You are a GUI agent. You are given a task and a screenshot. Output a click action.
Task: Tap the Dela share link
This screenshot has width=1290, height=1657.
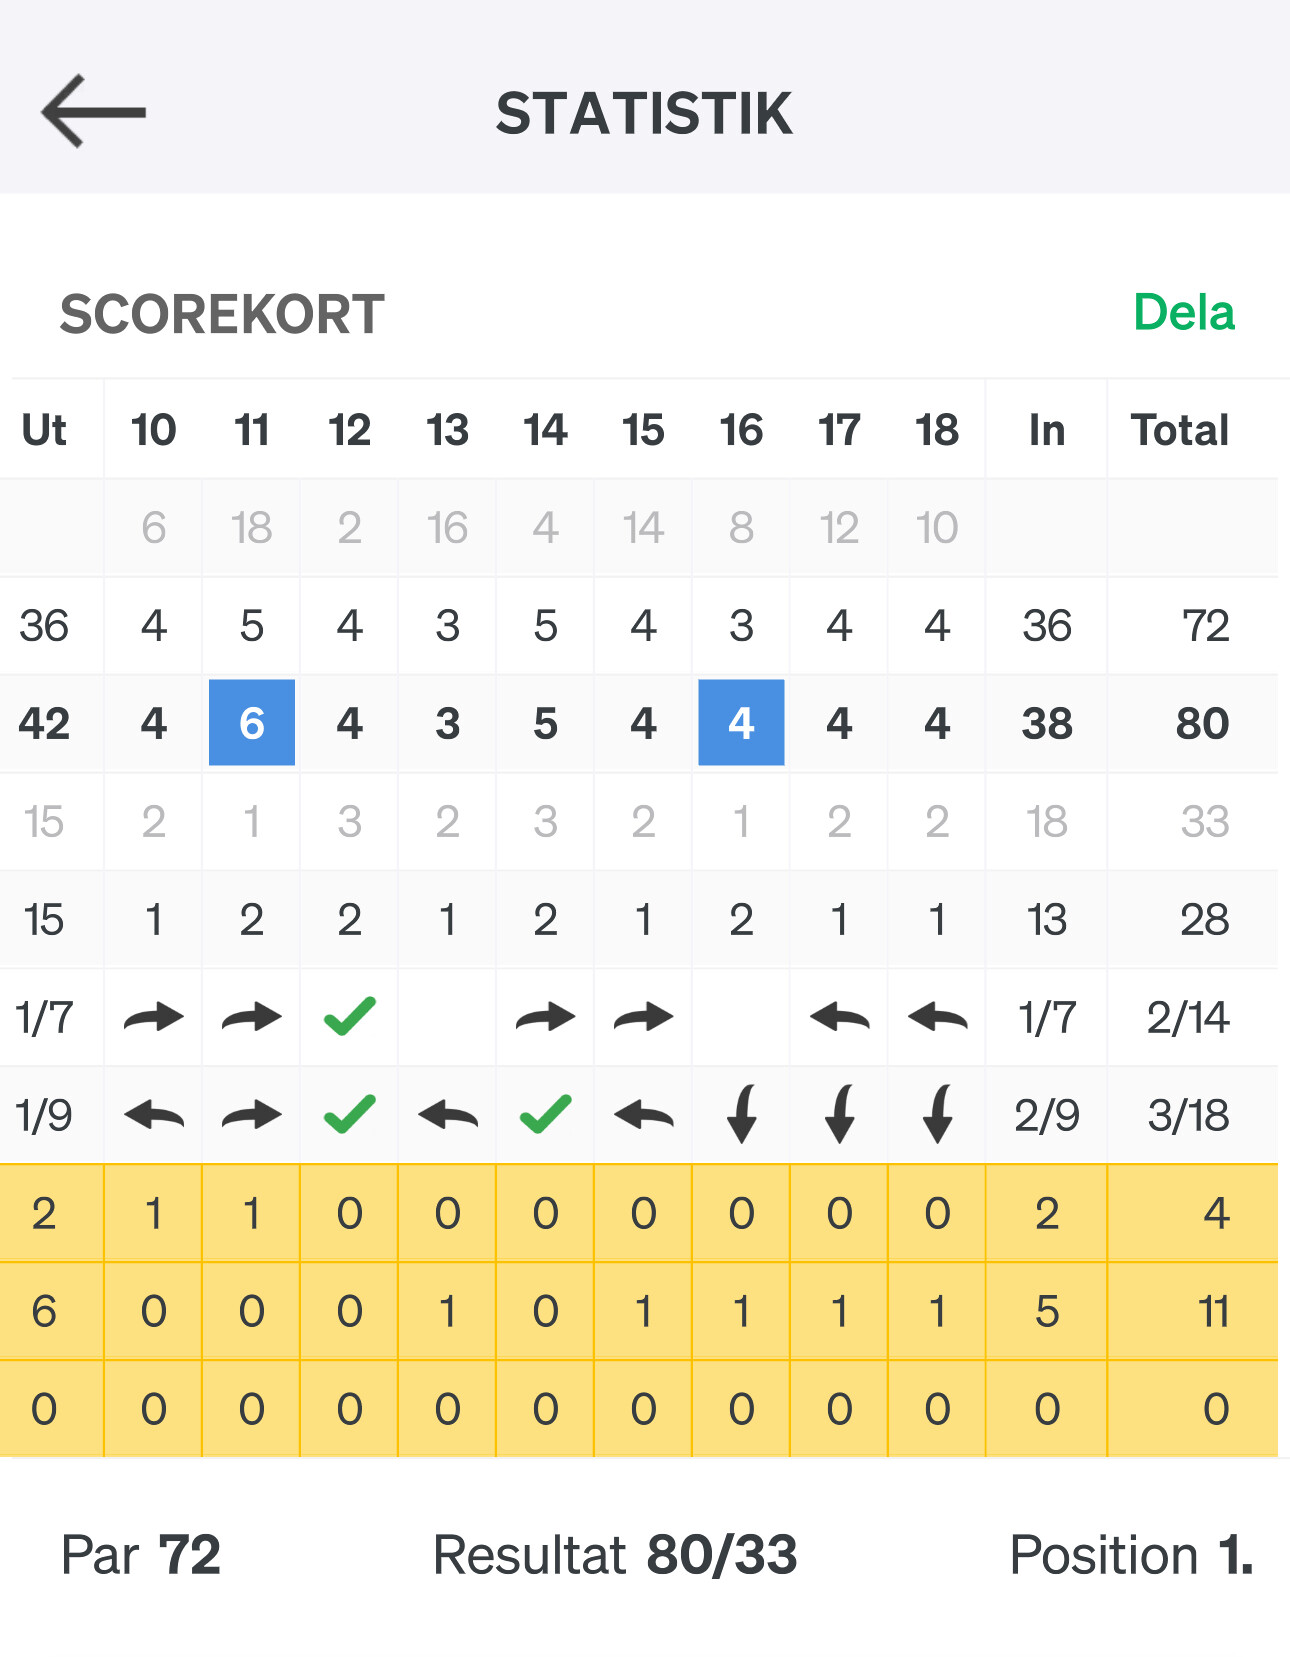(x=1184, y=313)
